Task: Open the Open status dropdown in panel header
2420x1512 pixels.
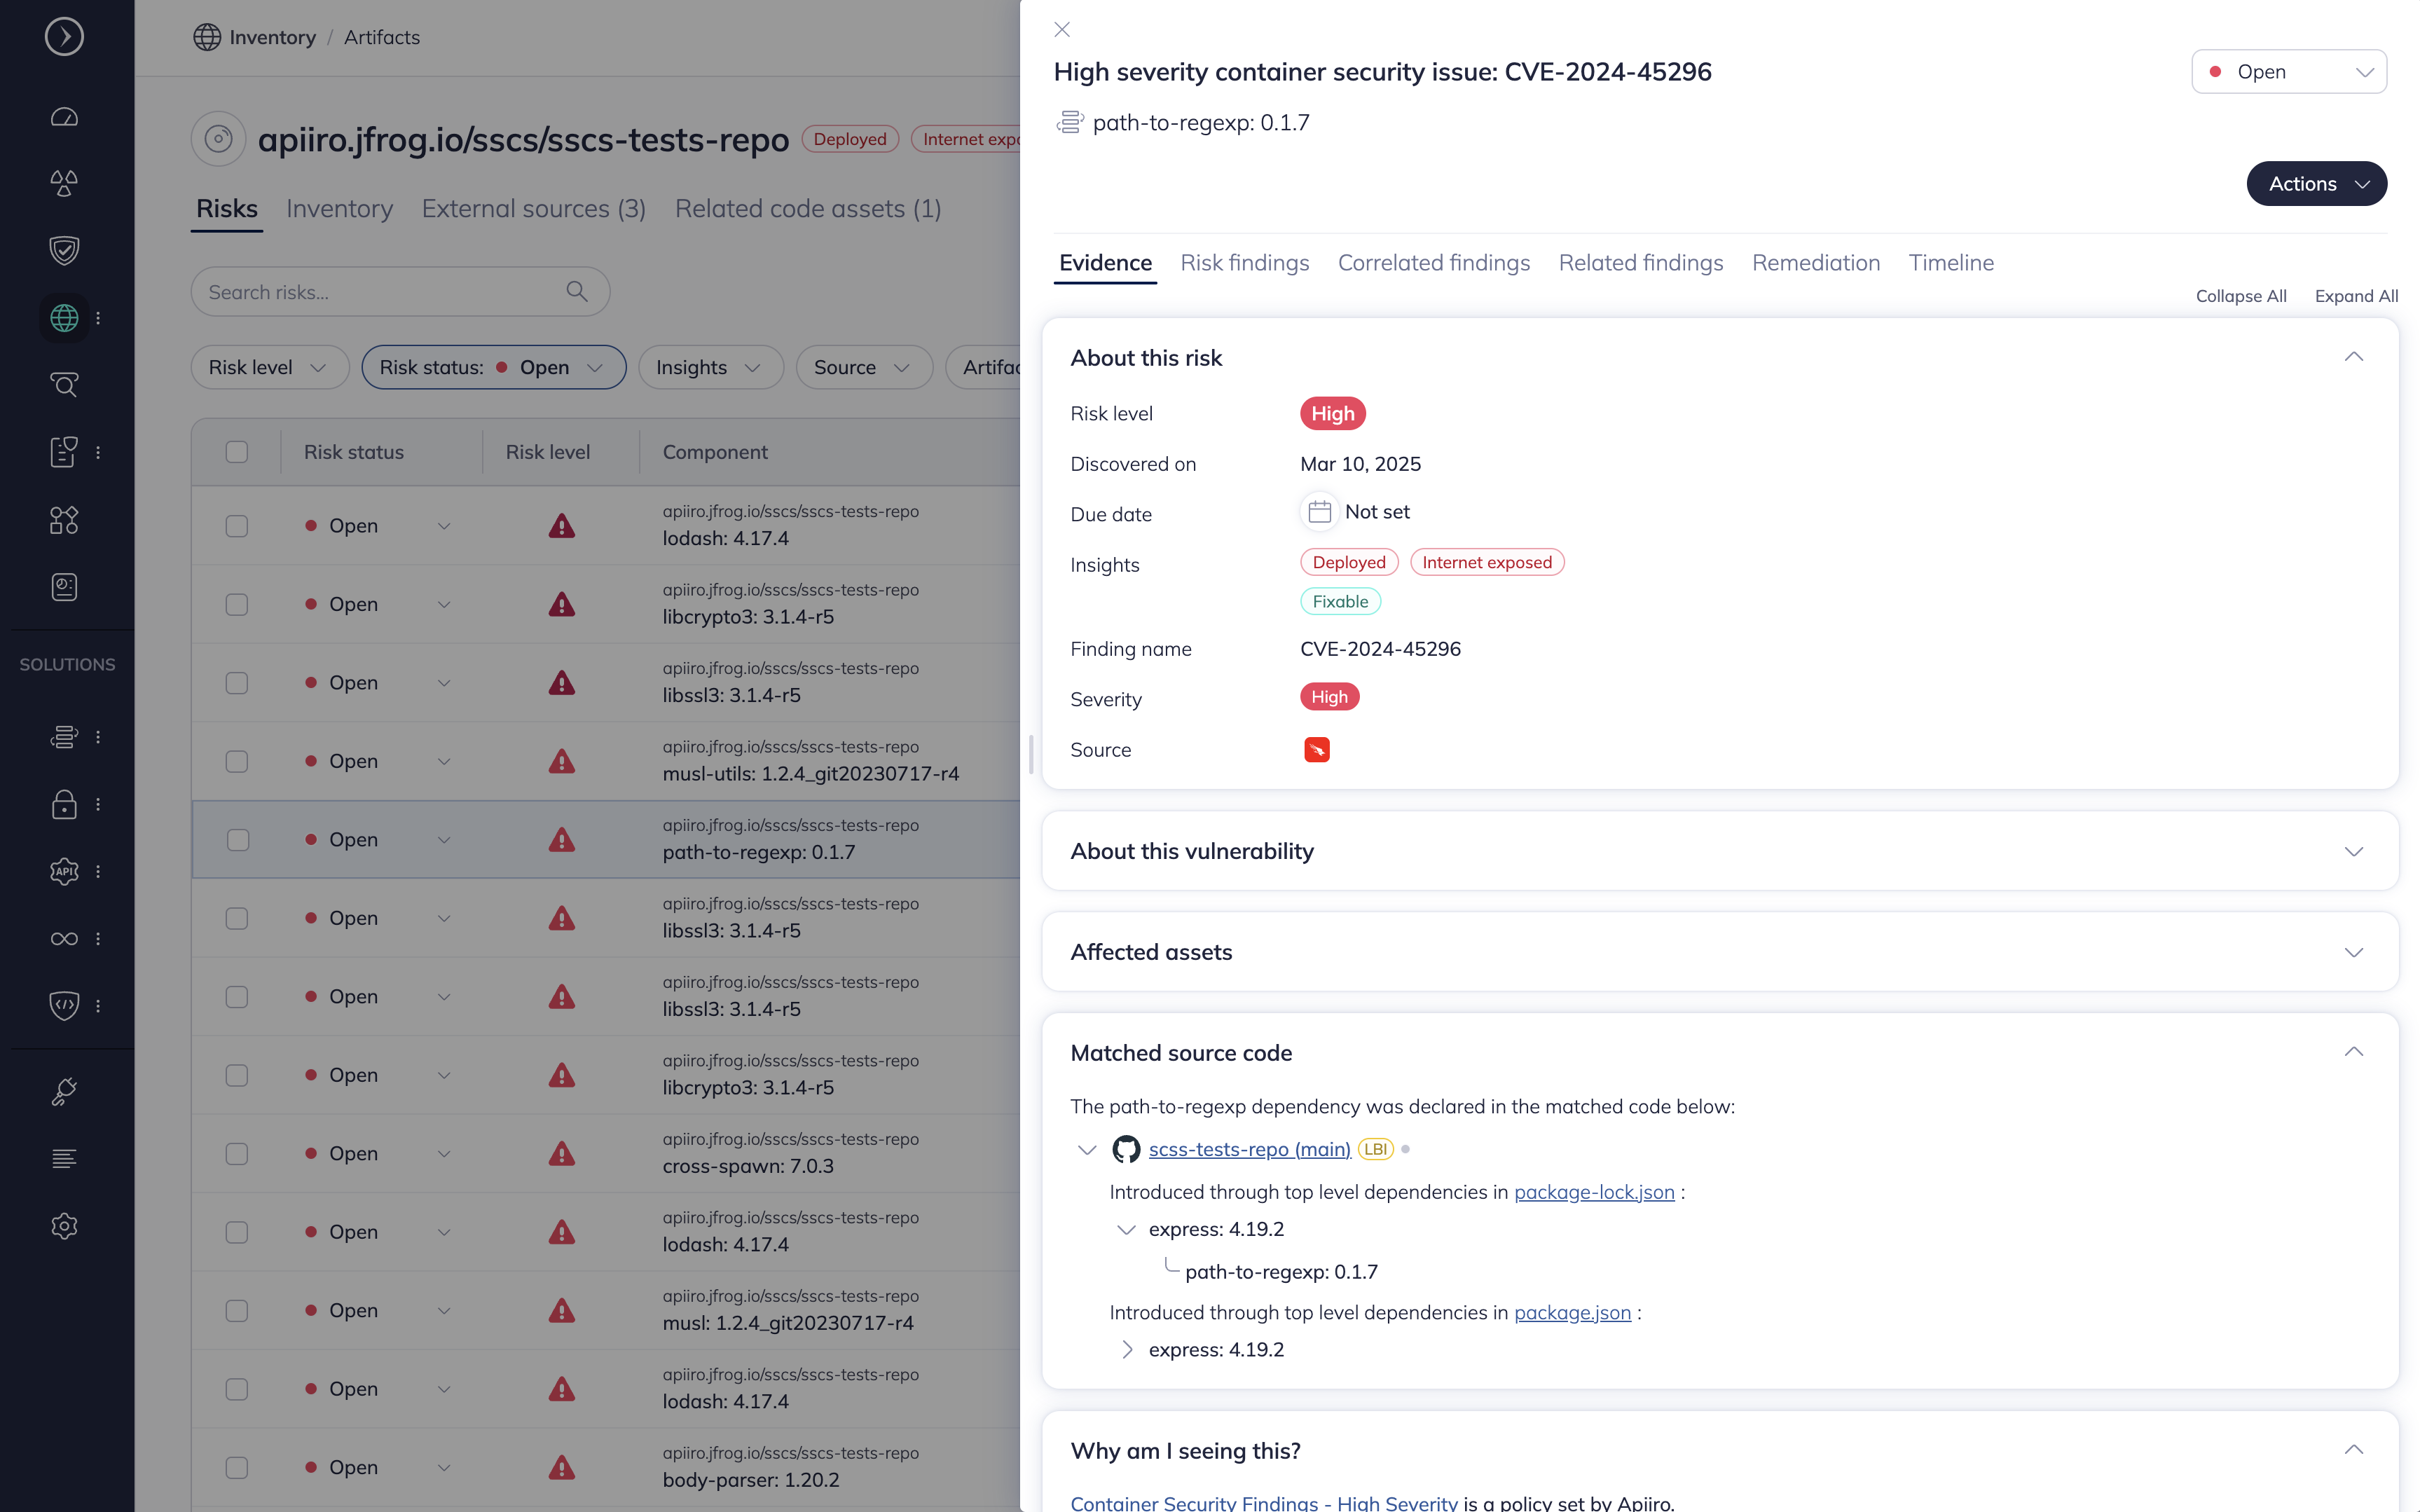Action: [2288, 72]
